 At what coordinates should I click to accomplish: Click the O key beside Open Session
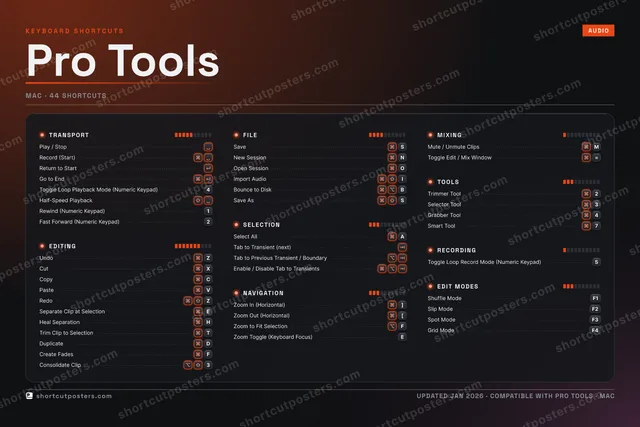[x=402, y=168]
